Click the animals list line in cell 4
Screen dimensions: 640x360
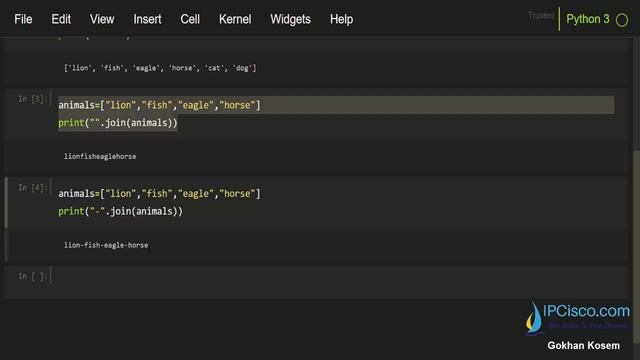tap(159, 193)
